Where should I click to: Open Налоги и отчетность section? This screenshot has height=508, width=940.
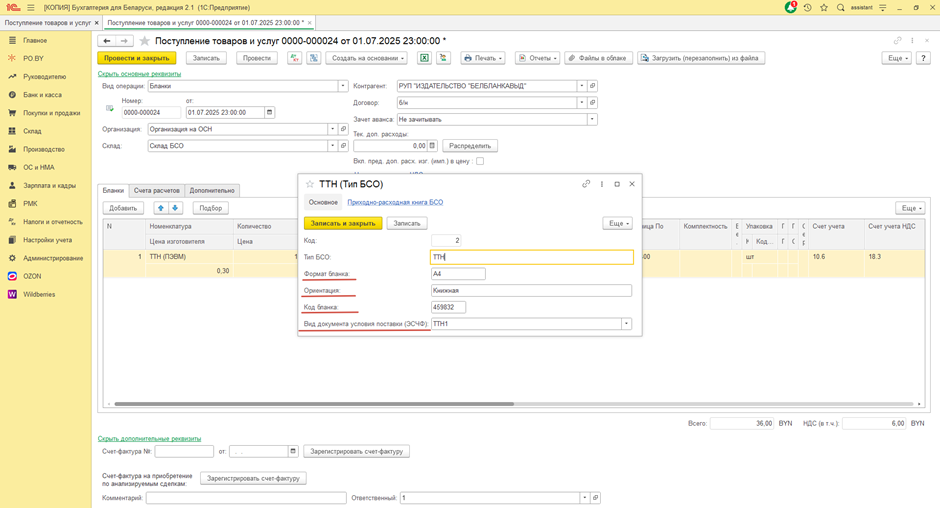[53, 222]
